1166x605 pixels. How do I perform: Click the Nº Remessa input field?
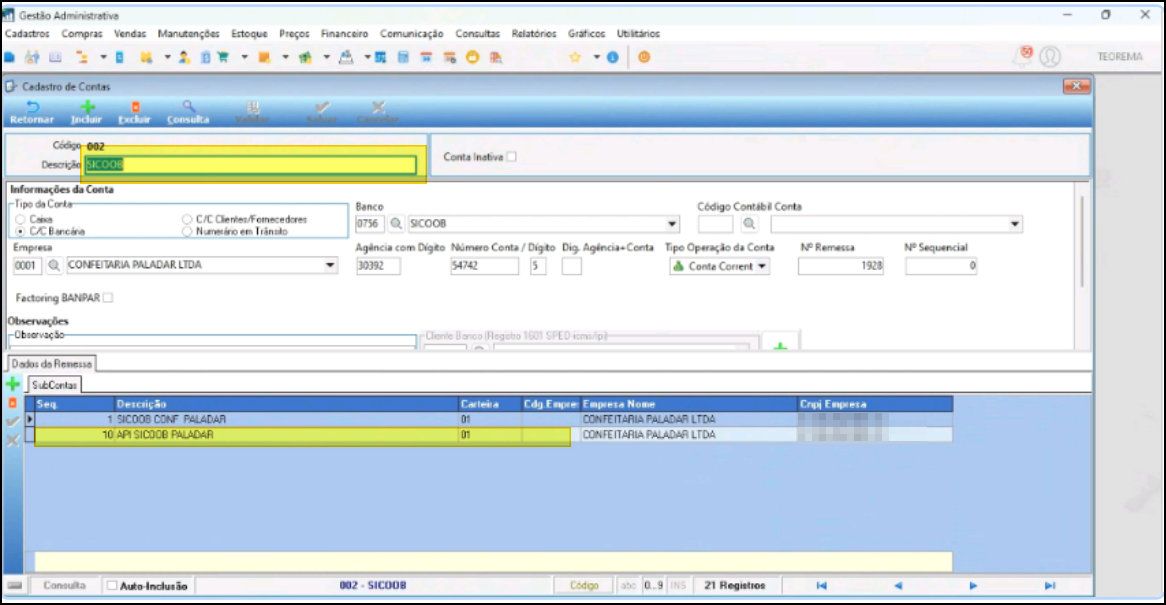tap(841, 266)
